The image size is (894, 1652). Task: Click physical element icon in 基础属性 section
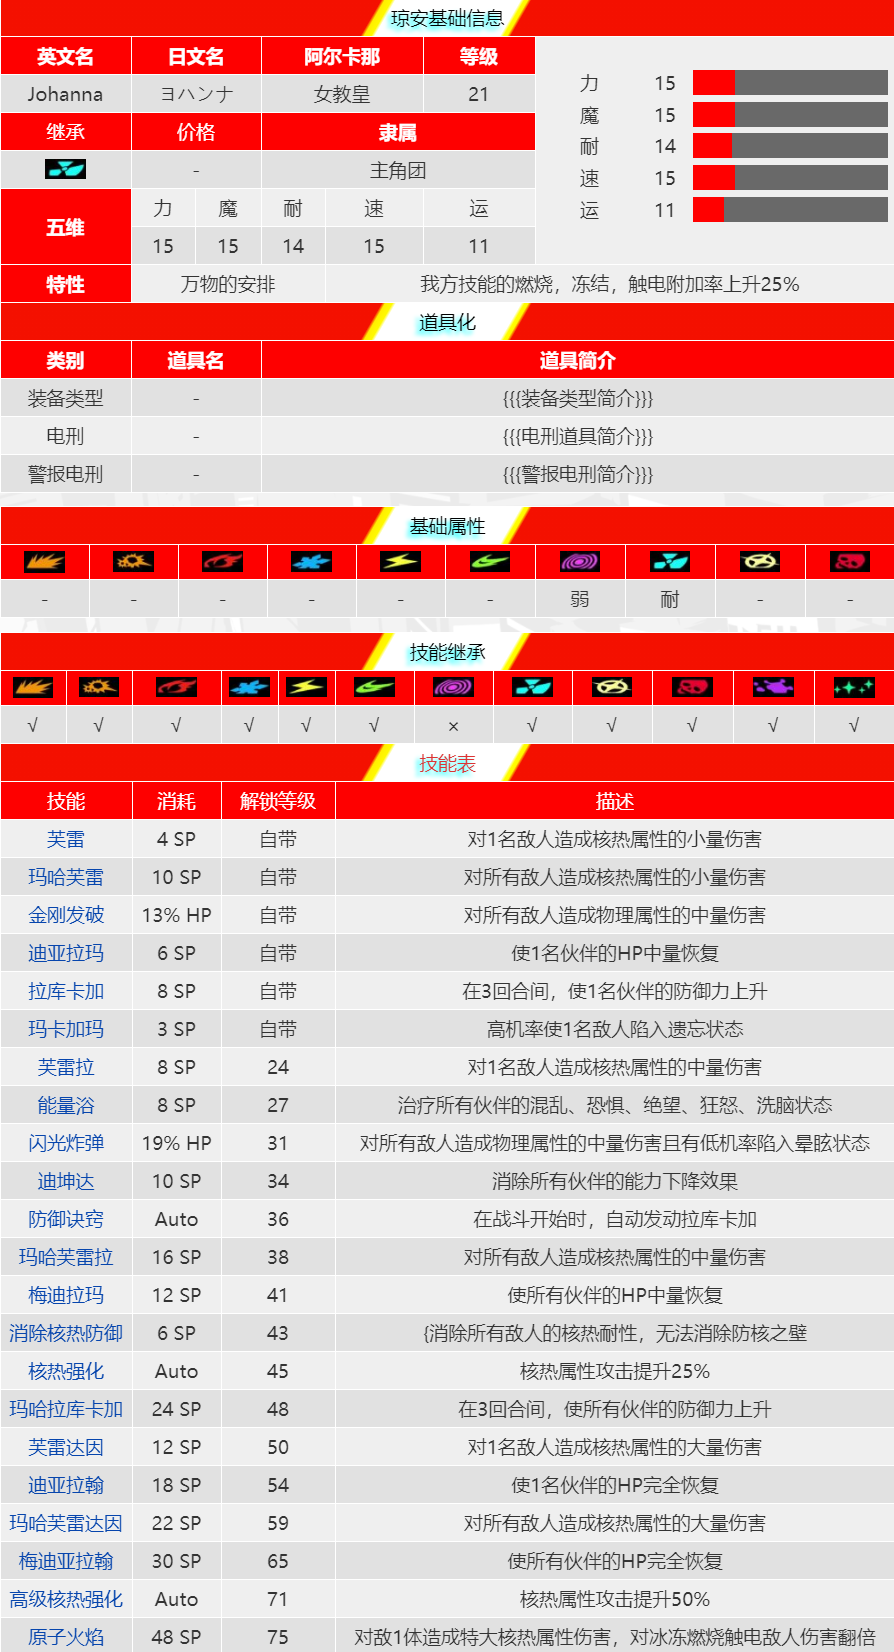tap(44, 562)
